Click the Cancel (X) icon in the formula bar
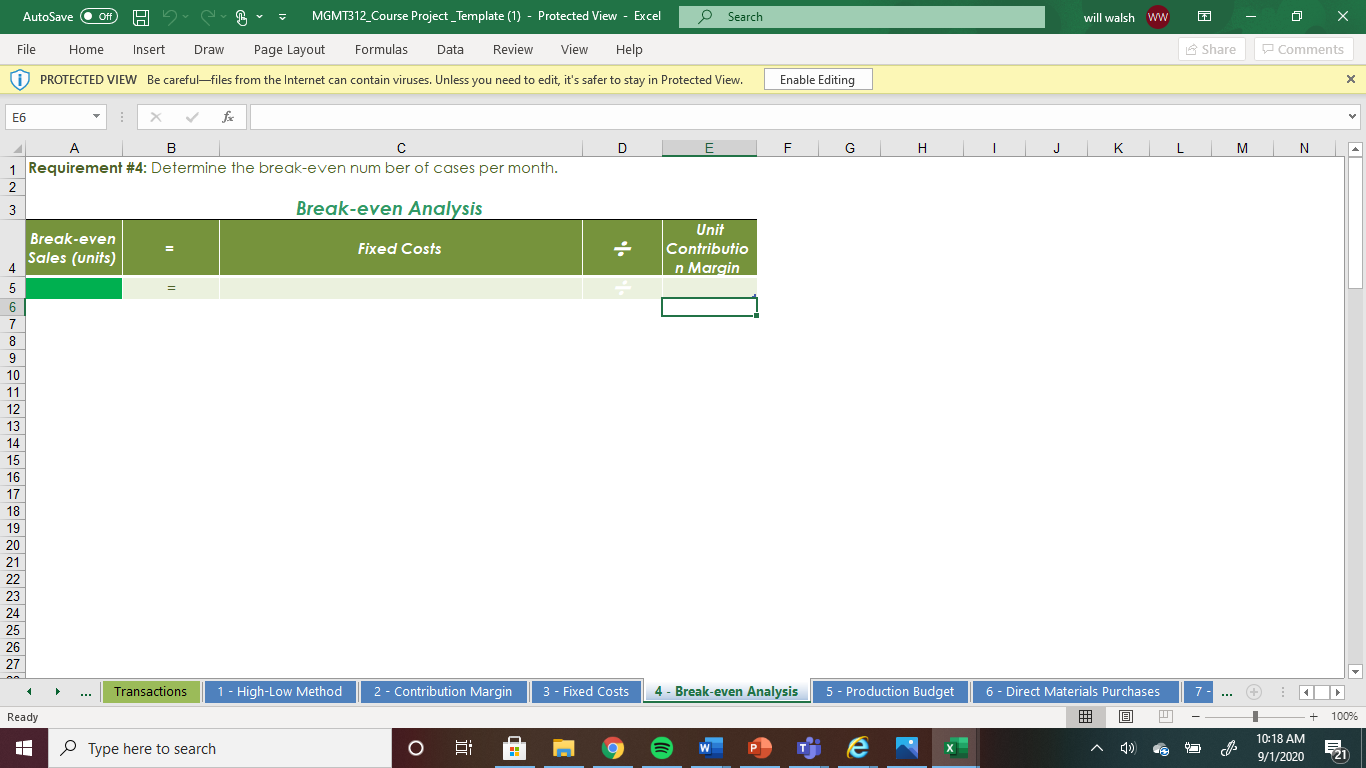The image size is (1366, 768). (x=155, y=116)
